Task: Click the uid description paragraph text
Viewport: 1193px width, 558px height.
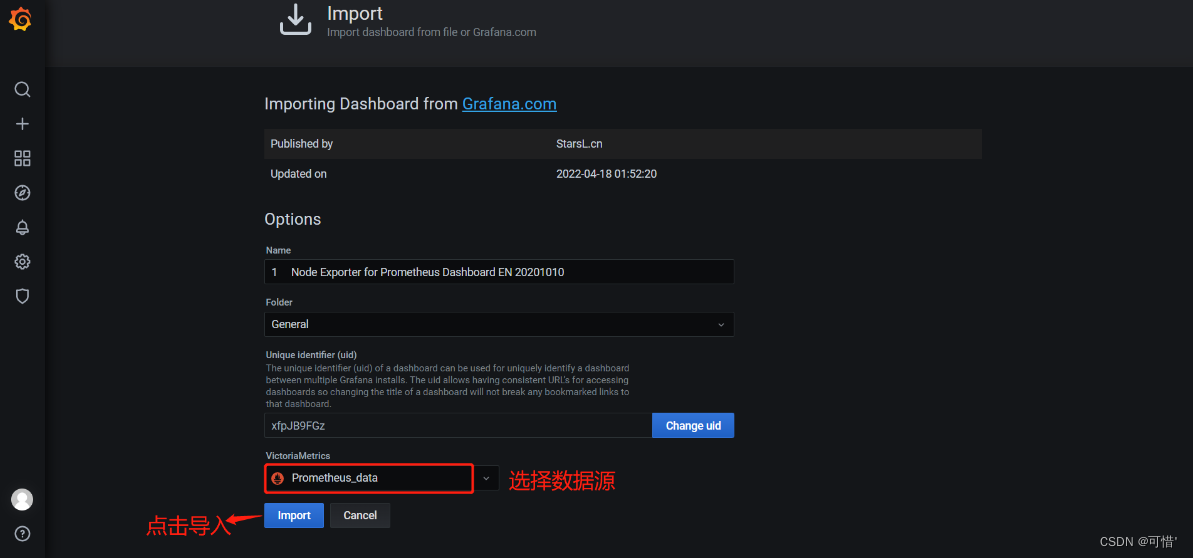Action: [x=447, y=386]
